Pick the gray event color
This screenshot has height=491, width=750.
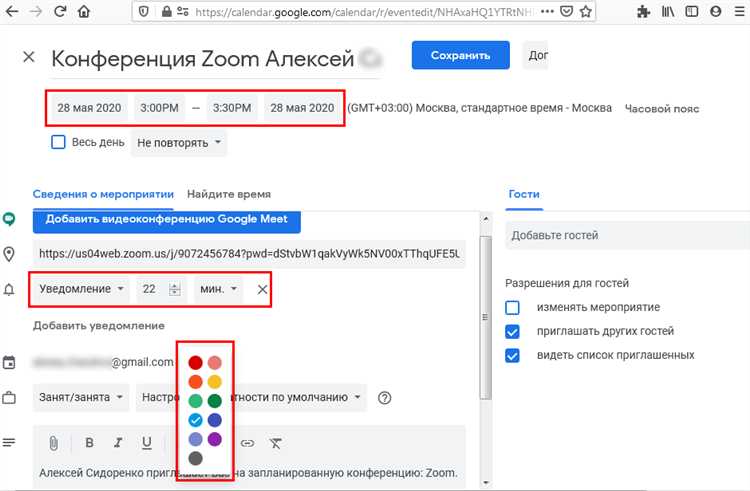(195, 458)
